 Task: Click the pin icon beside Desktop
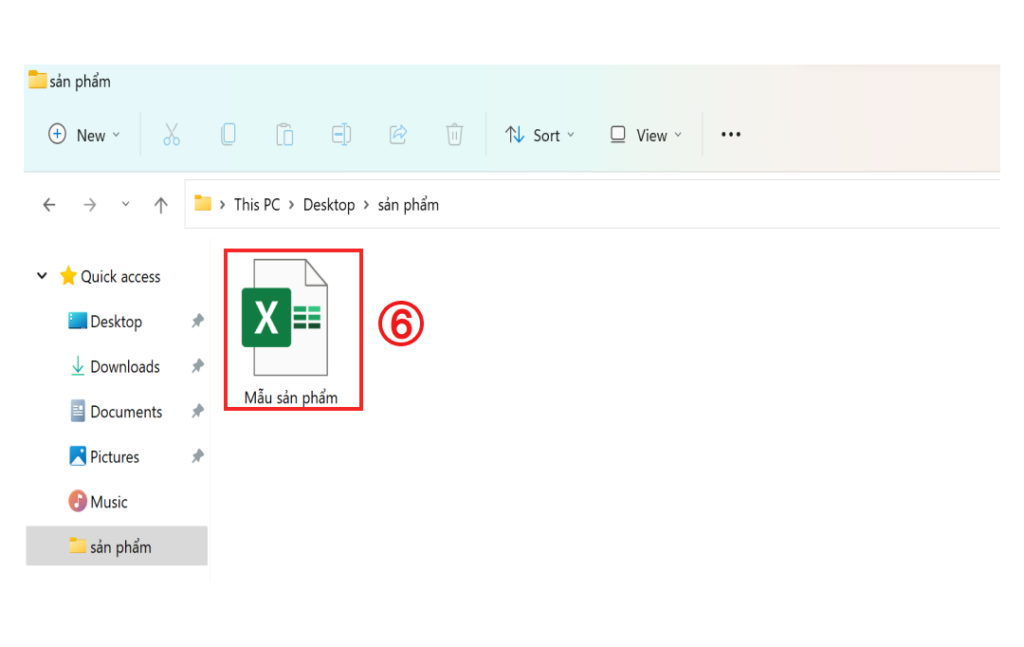click(x=197, y=321)
